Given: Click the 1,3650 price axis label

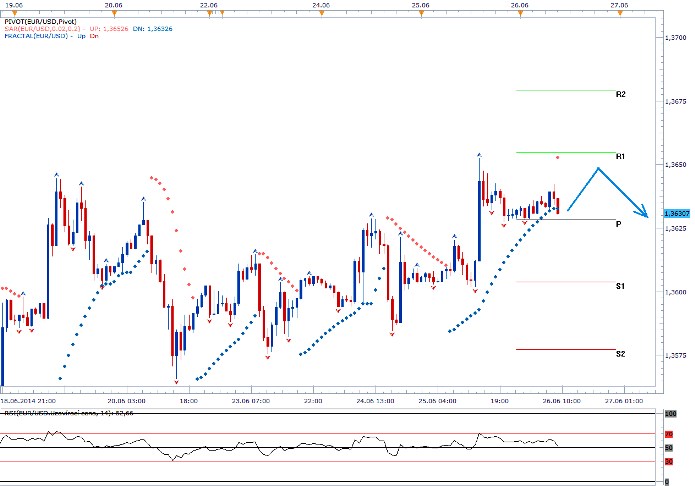Looking at the screenshot, I should coord(676,165).
